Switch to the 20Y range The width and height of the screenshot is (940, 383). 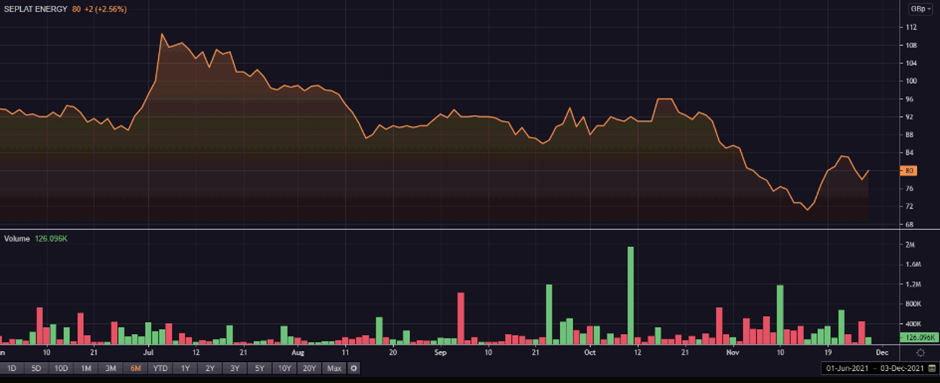coord(310,368)
